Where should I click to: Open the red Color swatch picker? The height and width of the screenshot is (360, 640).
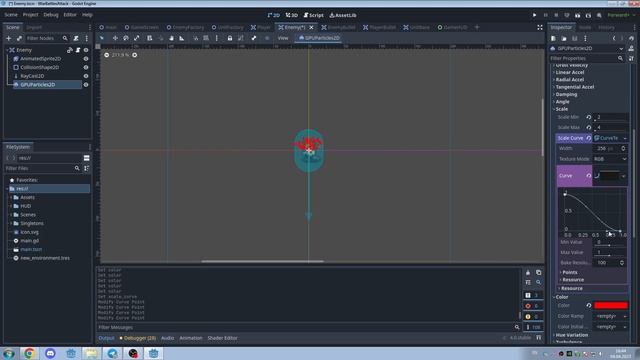611,305
